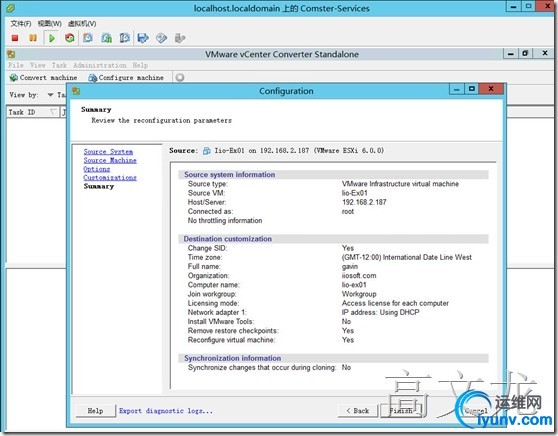This screenshot has height=436, width=558.
Task: Go to the Customizations step
Action: [x=110, y=178]
